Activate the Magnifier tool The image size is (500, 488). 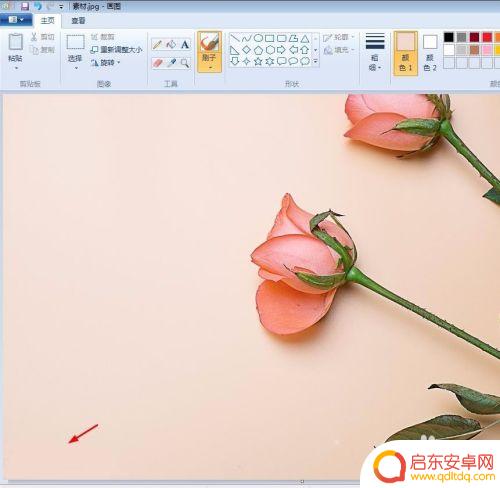pos(185,63)
